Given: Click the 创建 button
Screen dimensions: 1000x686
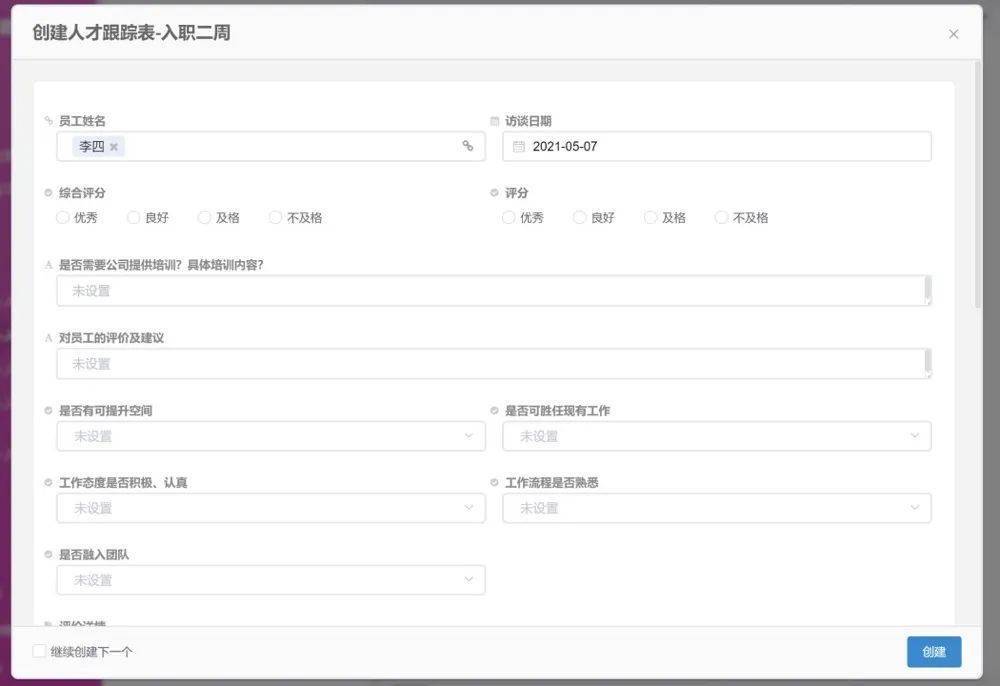Looking at the screenshot, I should point(934,652).
